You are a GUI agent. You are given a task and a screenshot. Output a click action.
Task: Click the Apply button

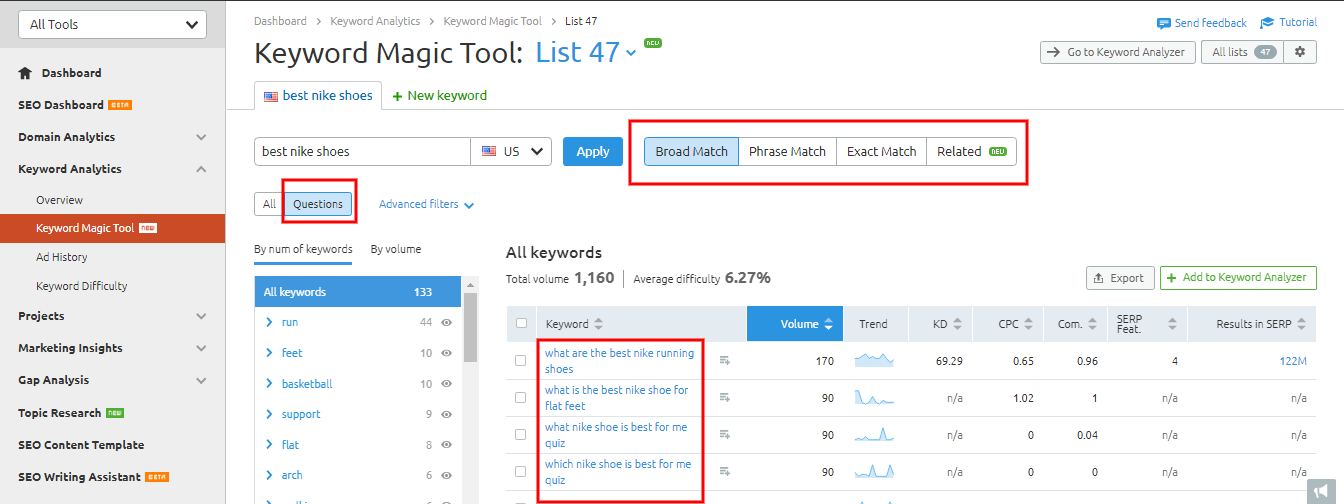pos(593,152)
